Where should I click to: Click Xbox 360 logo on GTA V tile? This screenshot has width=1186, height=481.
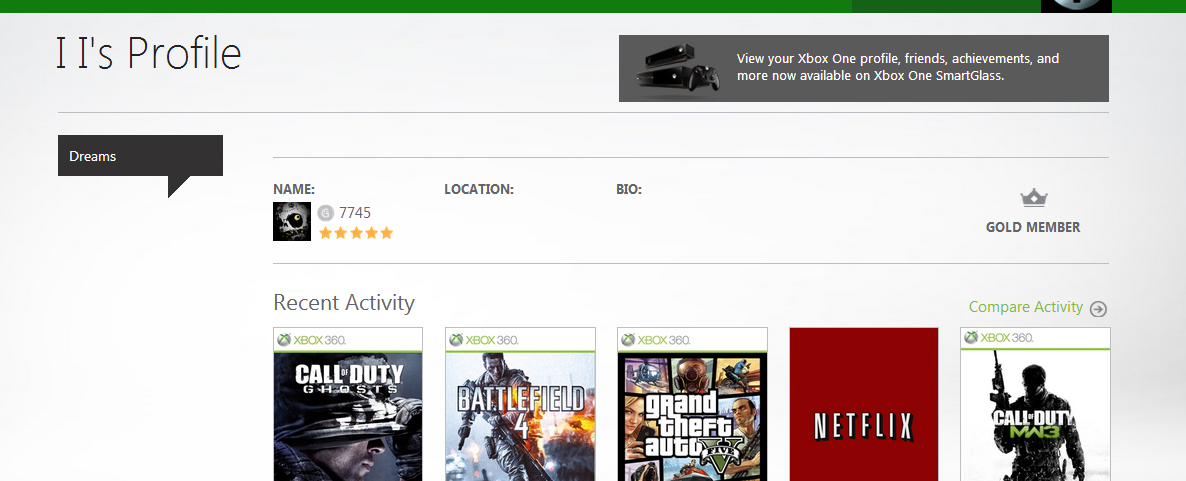pos(656,340)
